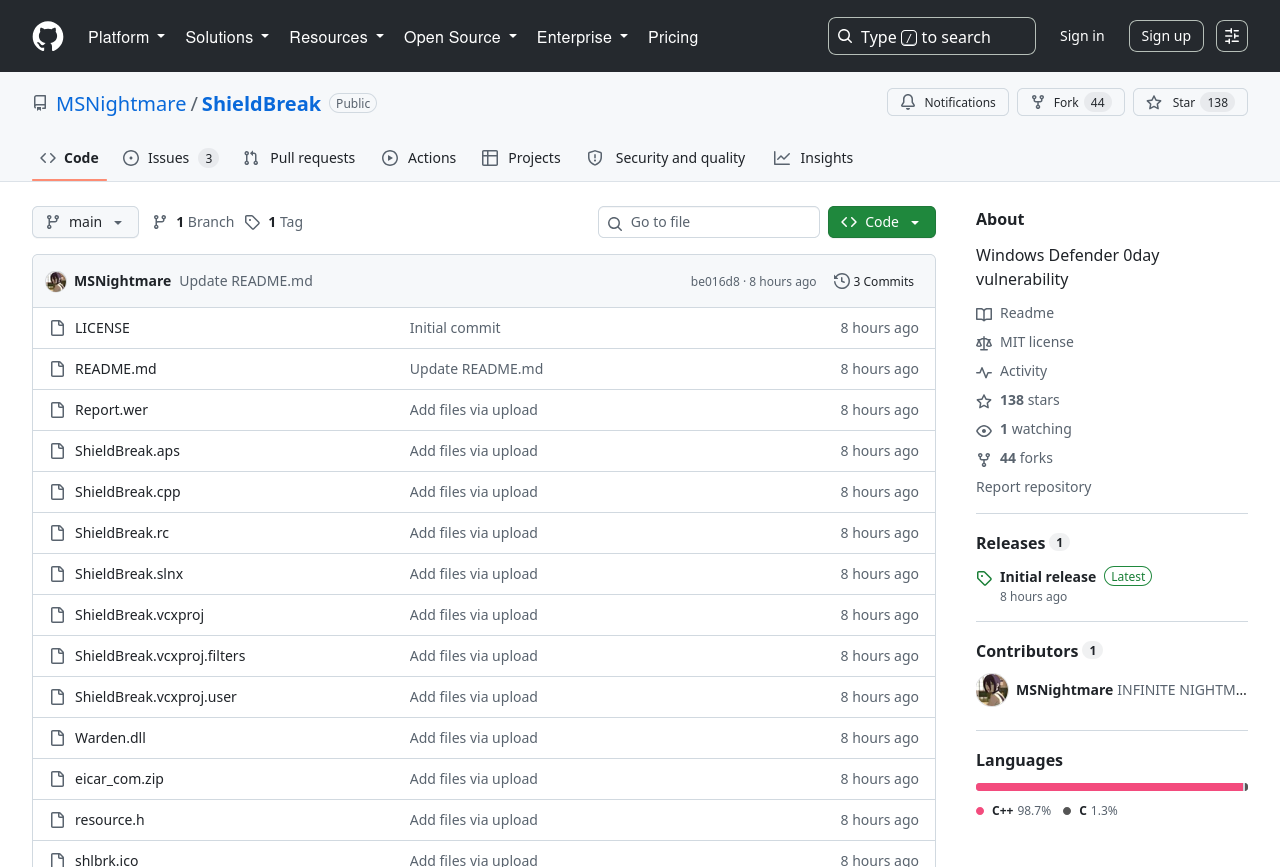Open the Initial release link
Image resolution: width=1280 pixels, height=867 pixels.
[1048, 576]
